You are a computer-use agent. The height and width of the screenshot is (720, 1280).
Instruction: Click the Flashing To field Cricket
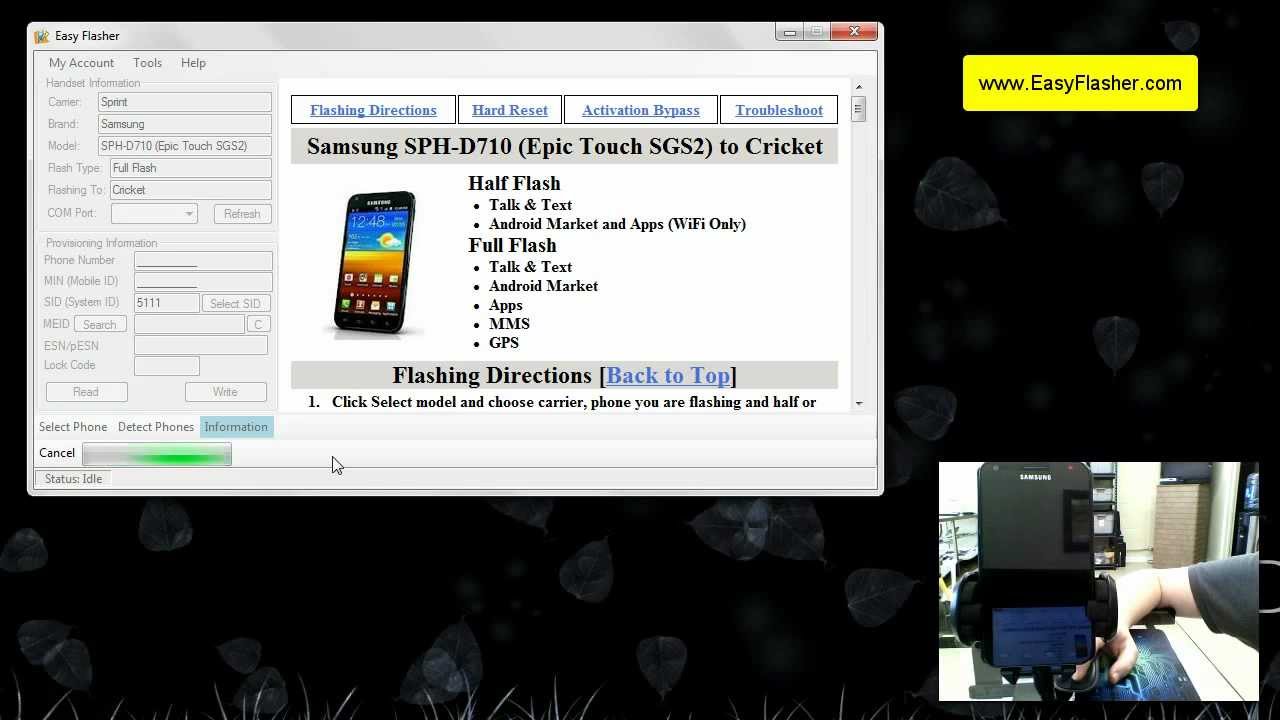pyautogui.click(x=191, y=190)
